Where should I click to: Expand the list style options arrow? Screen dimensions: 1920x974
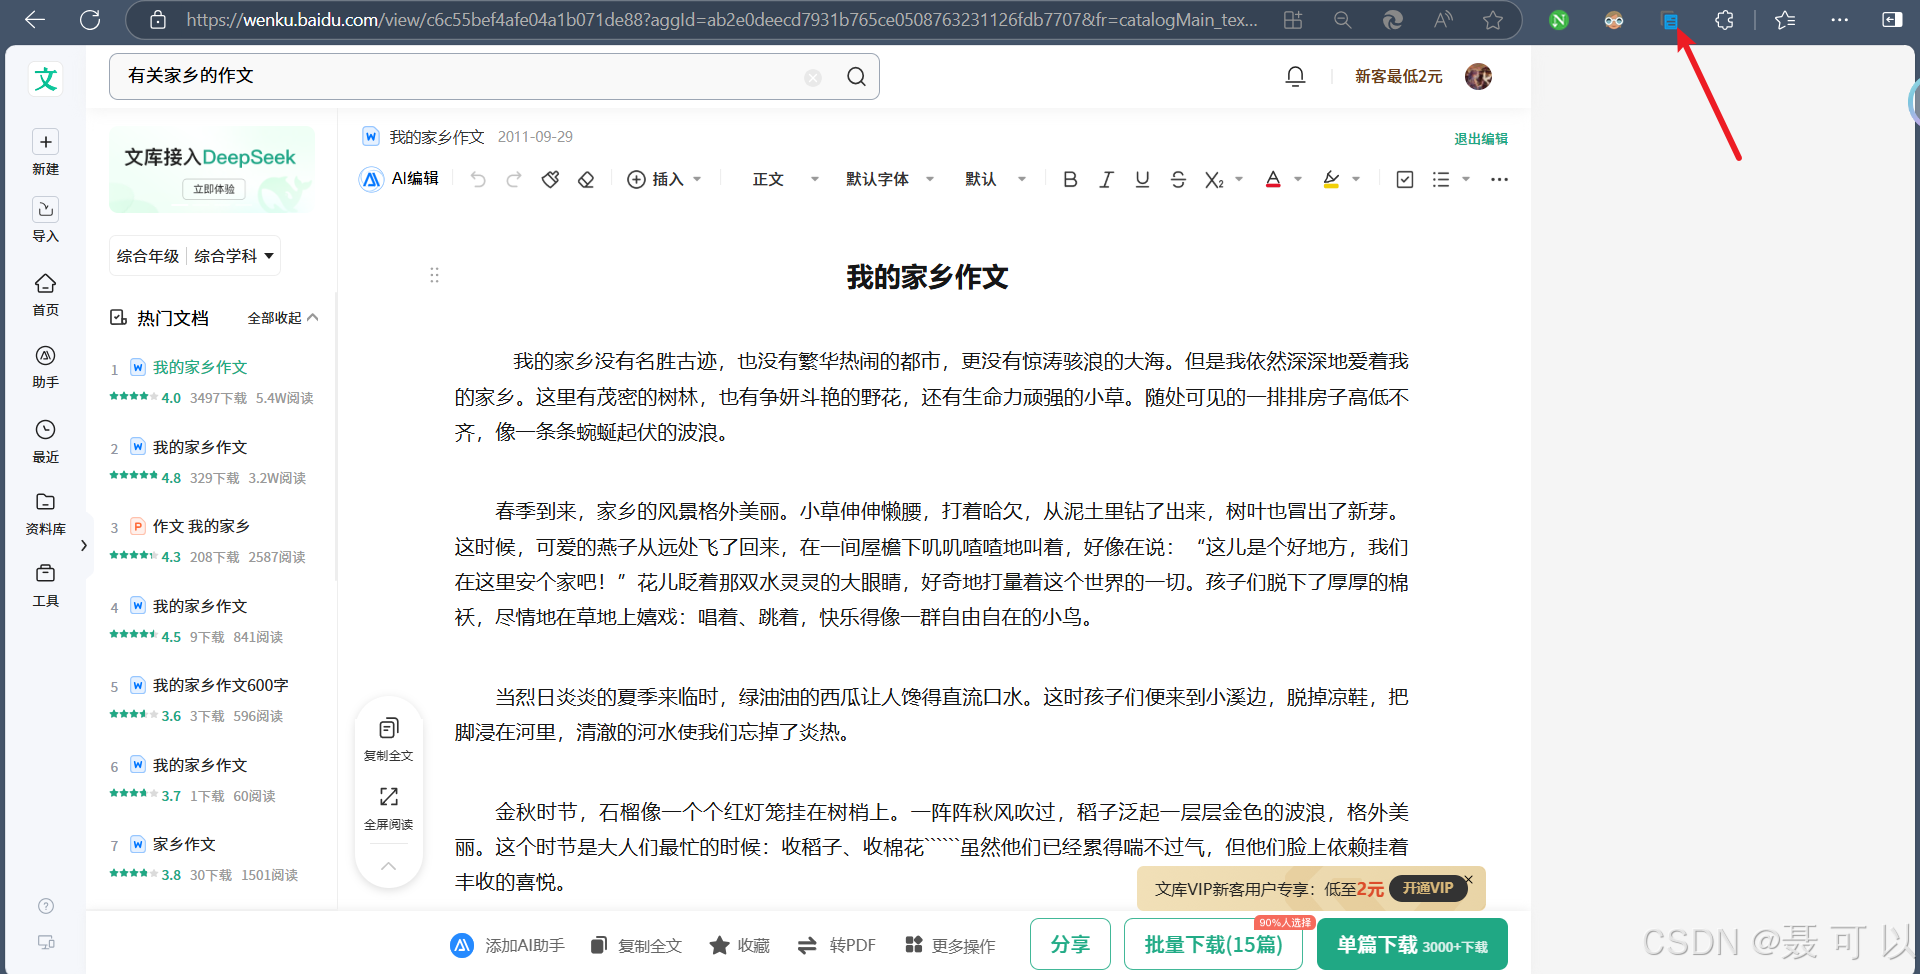tap(1466, 179)
